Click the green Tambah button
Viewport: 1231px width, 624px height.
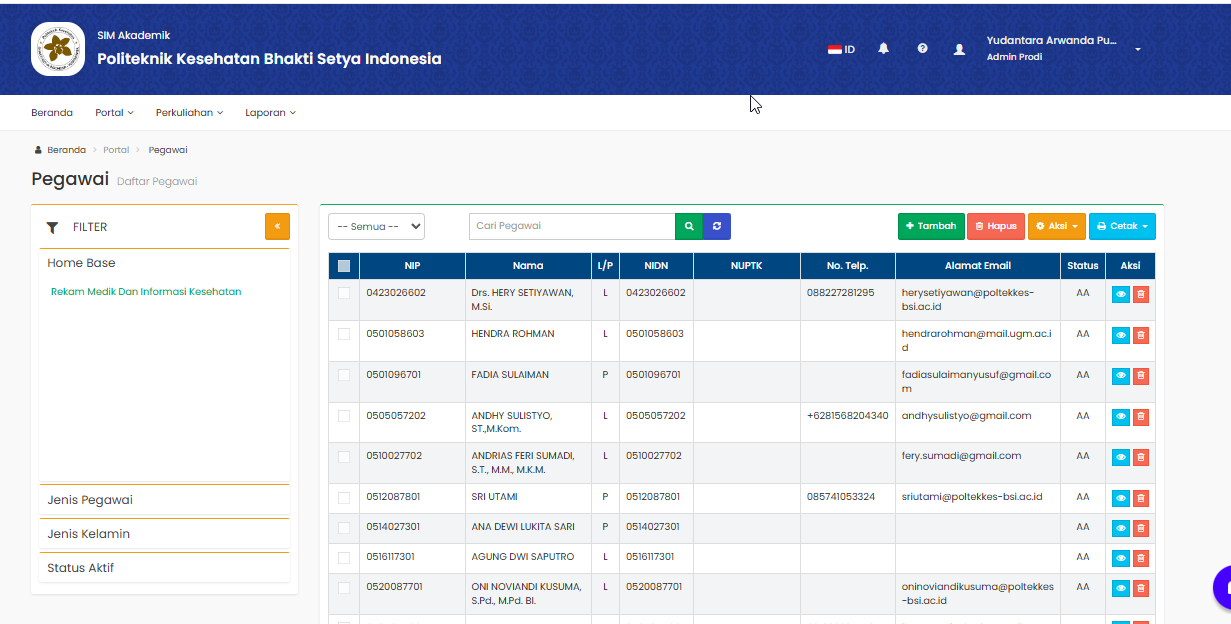[931, 227]
